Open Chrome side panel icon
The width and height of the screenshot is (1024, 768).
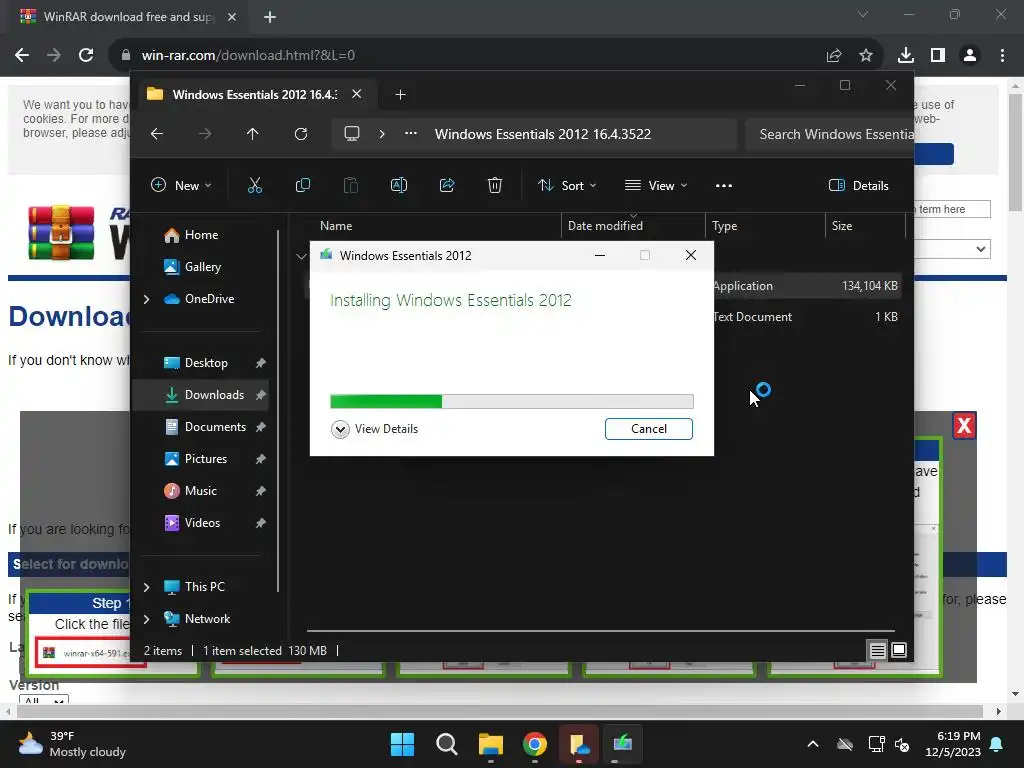(x=938, y=56)
